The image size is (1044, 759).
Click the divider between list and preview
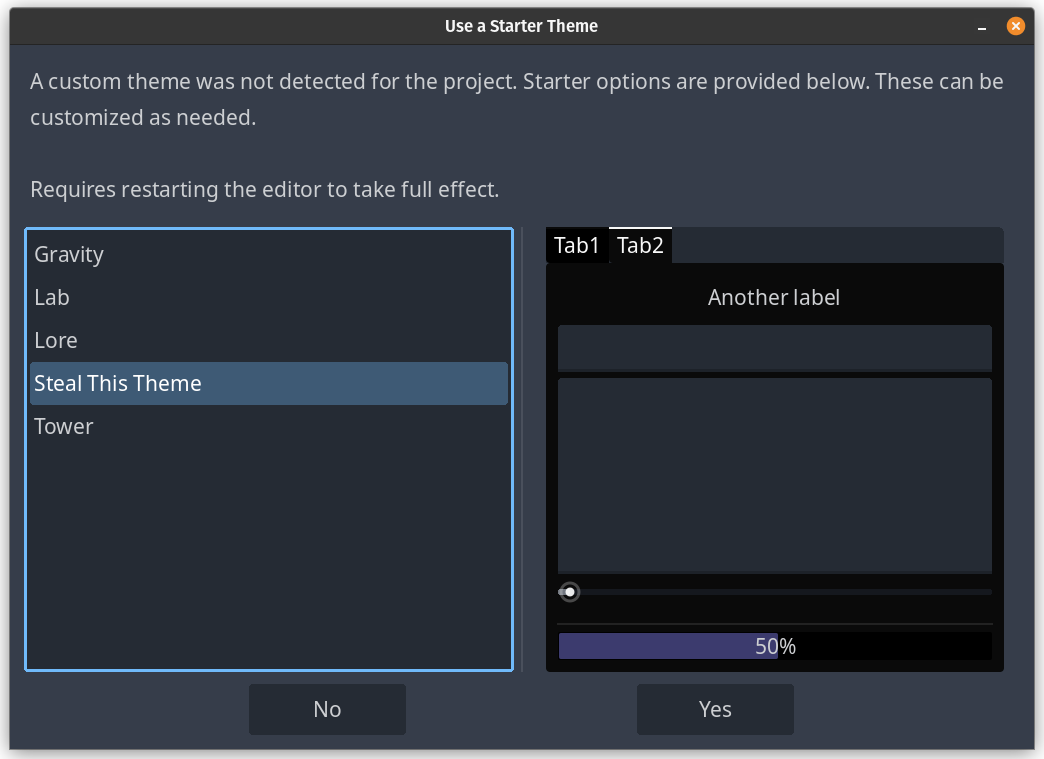pos(522,449)
